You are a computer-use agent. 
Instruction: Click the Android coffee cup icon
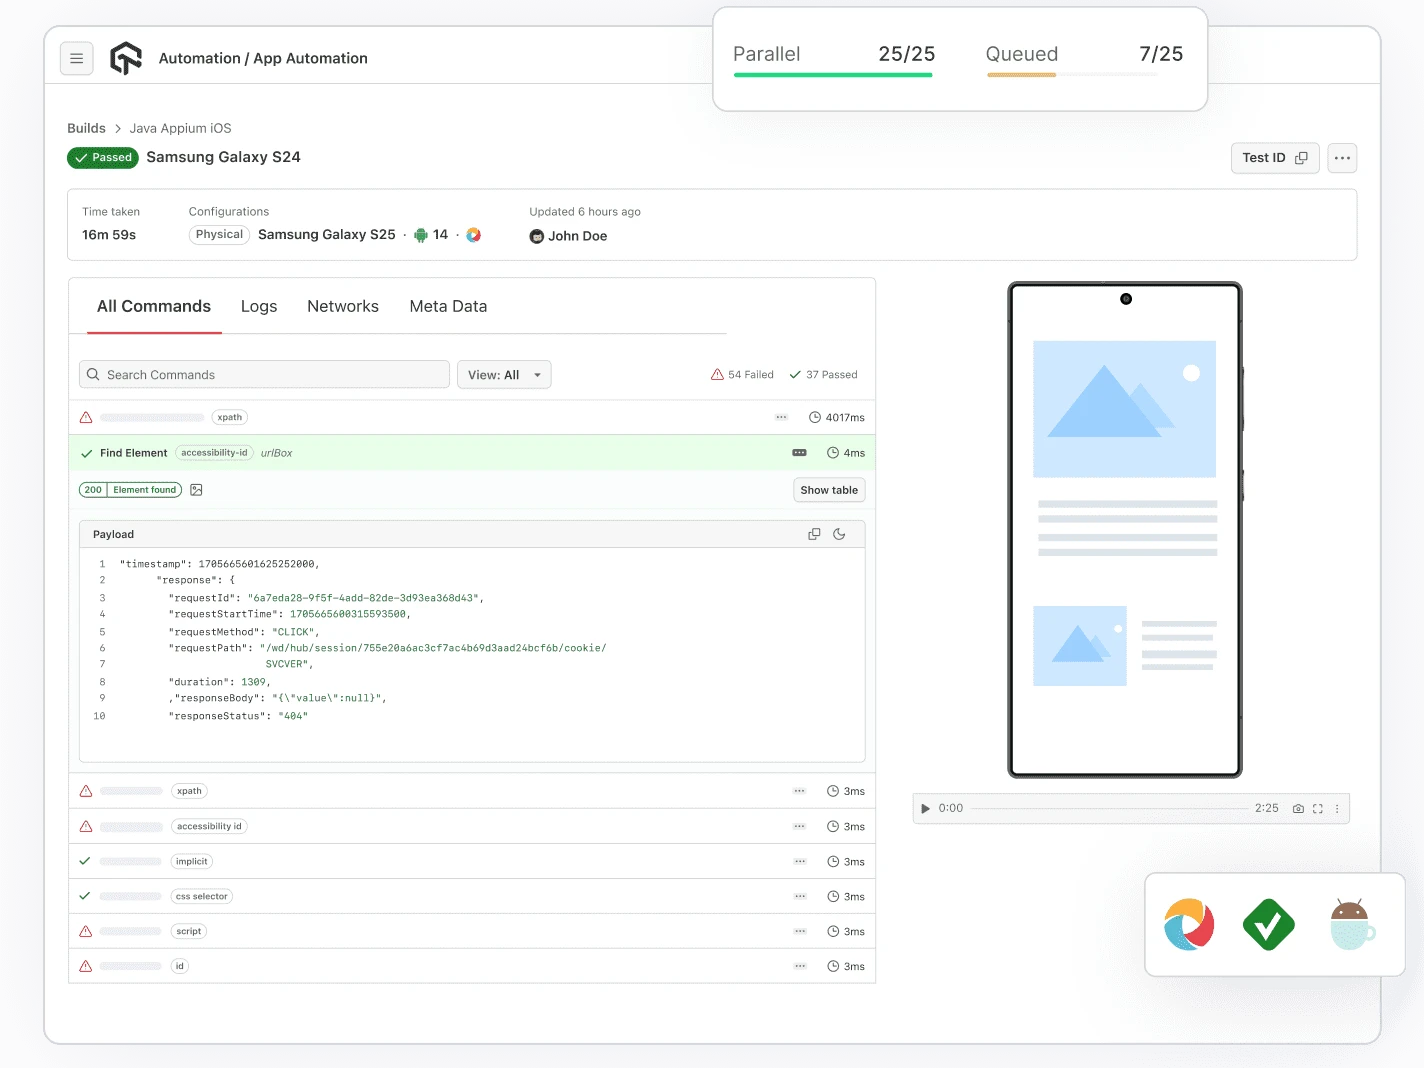coord(1351,924)
